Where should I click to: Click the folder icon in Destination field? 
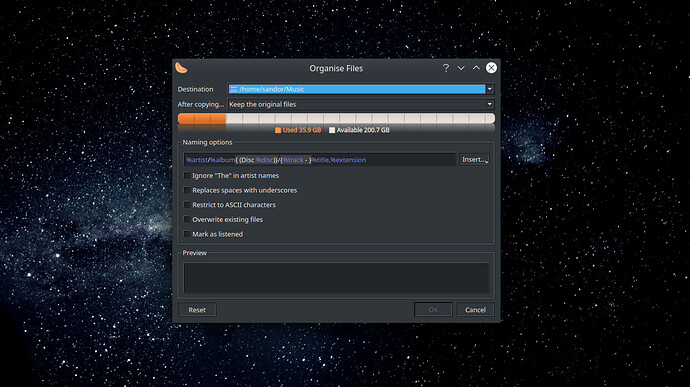[234, 89]
